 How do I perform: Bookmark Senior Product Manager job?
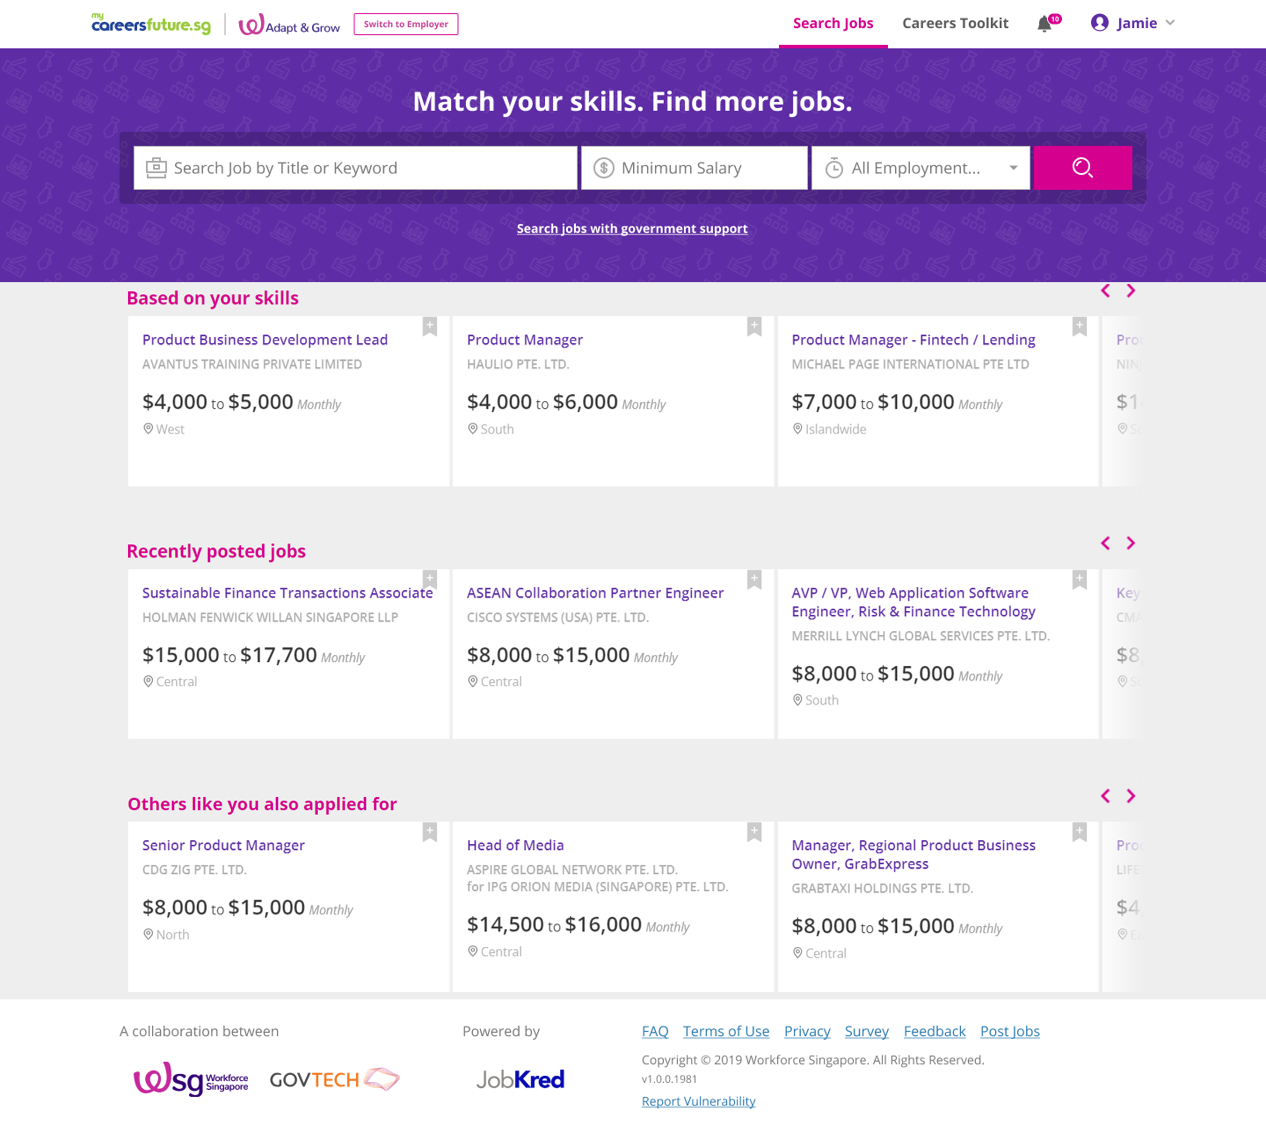(430, 832)
